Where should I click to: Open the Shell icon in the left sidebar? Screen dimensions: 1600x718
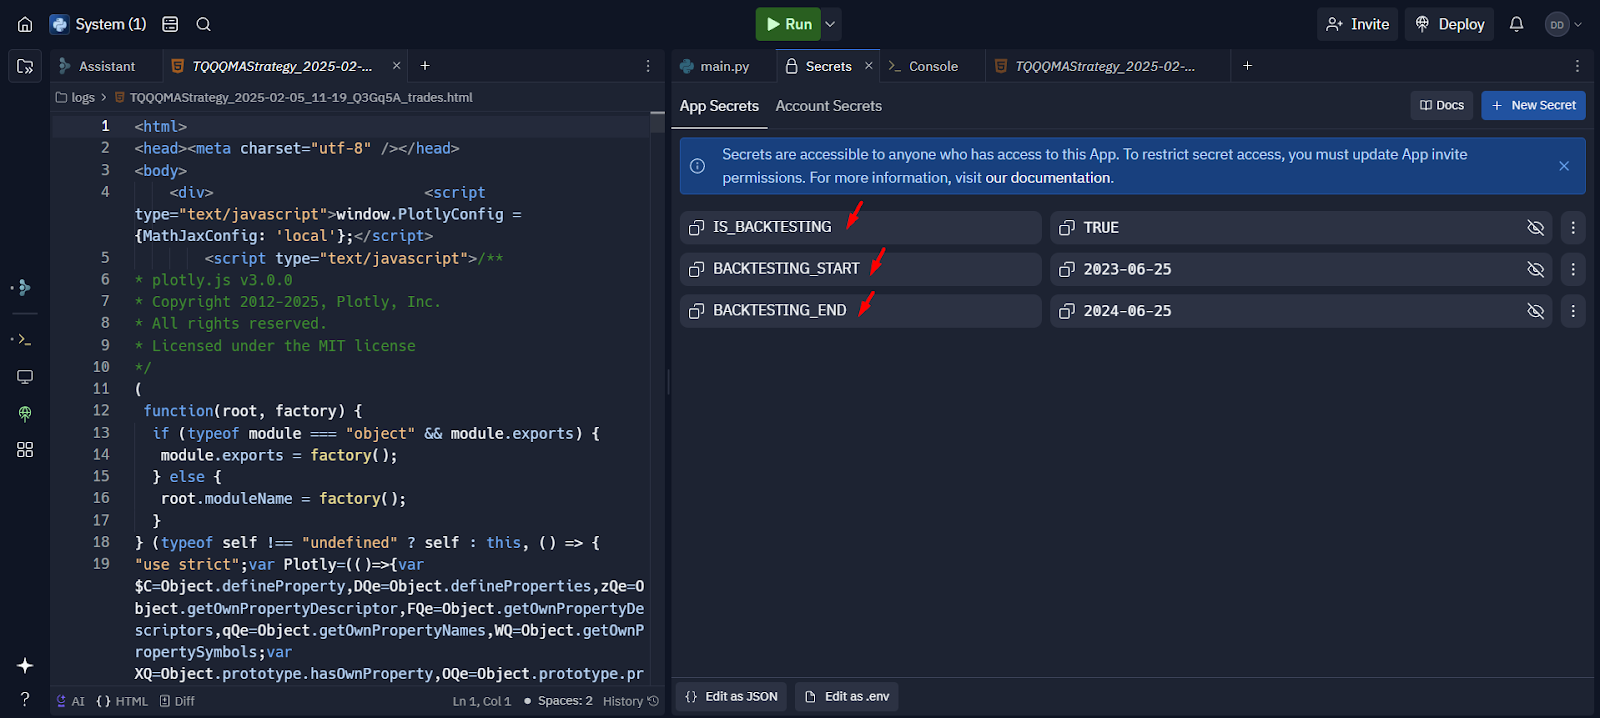pos(25,339)
